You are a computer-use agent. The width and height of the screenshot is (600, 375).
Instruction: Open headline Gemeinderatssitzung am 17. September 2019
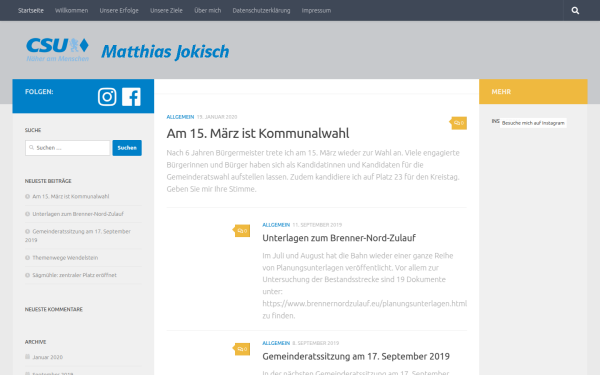pyautogui.click(x=356, y=356)
